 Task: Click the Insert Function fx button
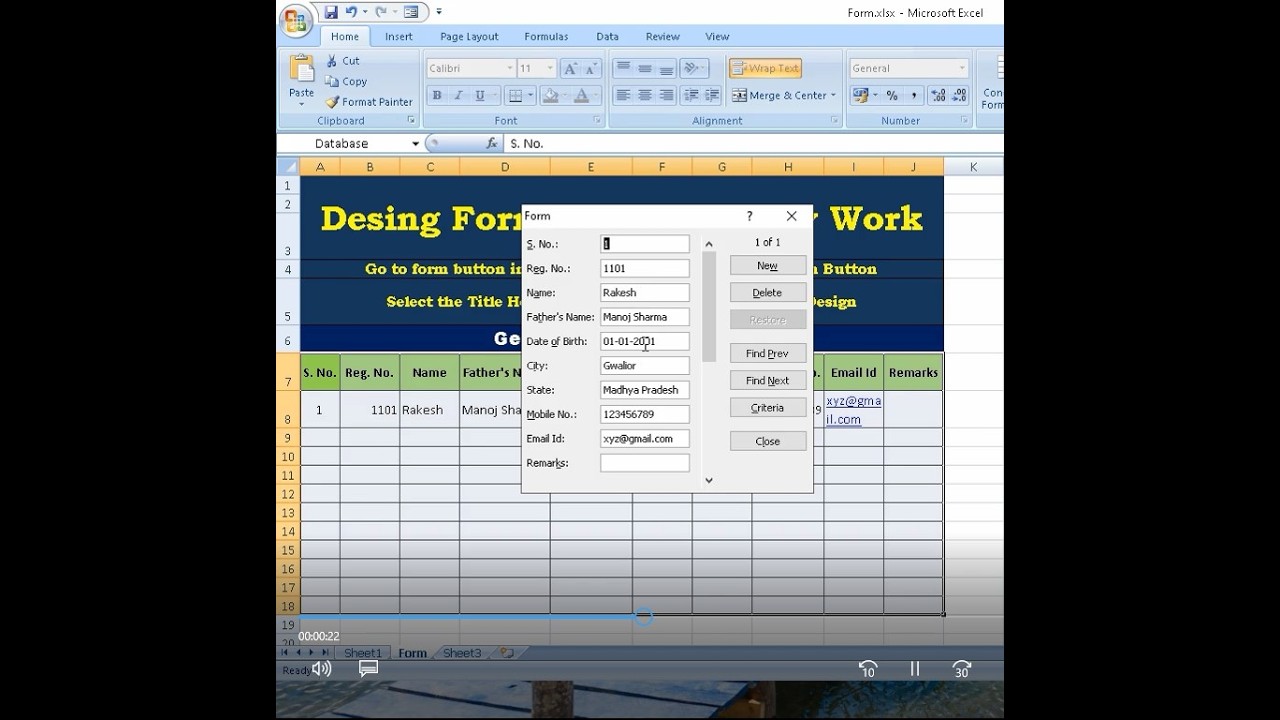492,144
